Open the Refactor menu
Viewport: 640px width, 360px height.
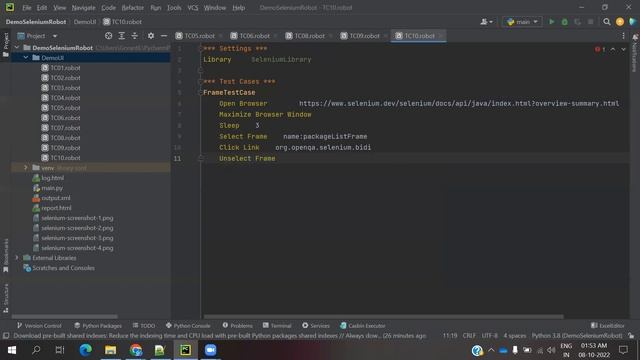click(x=133, y=8)
